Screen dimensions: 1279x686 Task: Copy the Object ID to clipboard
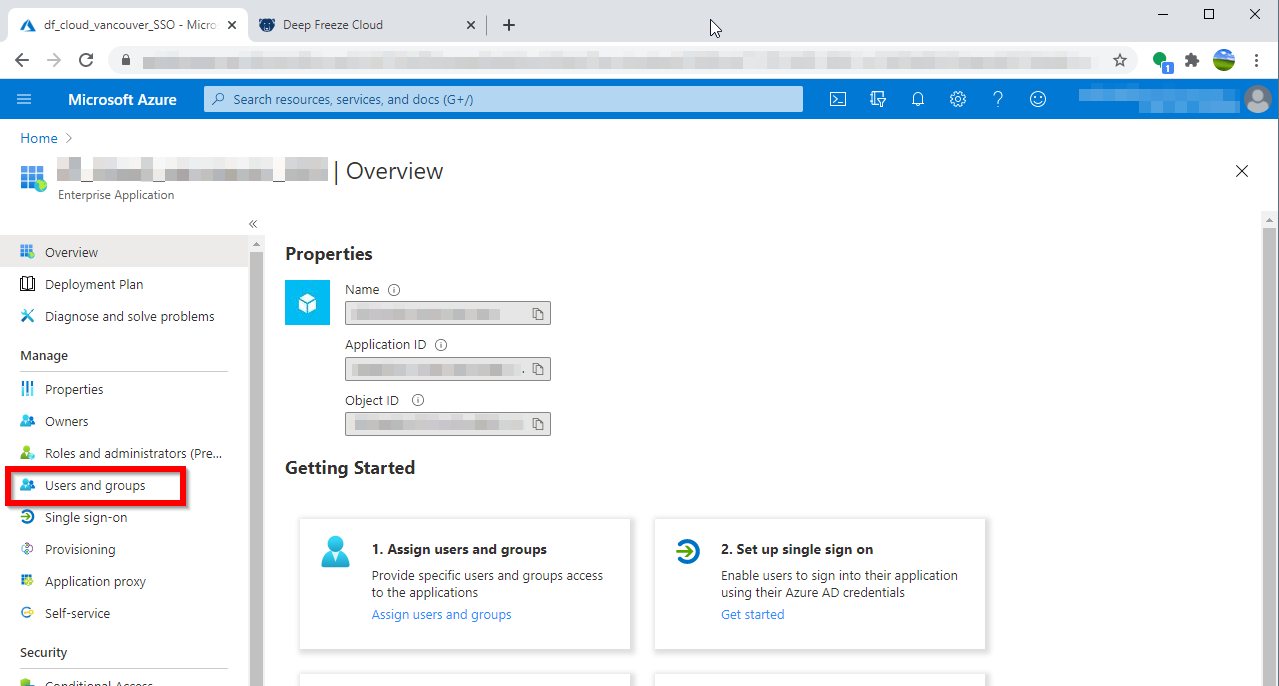pos(538,424)
